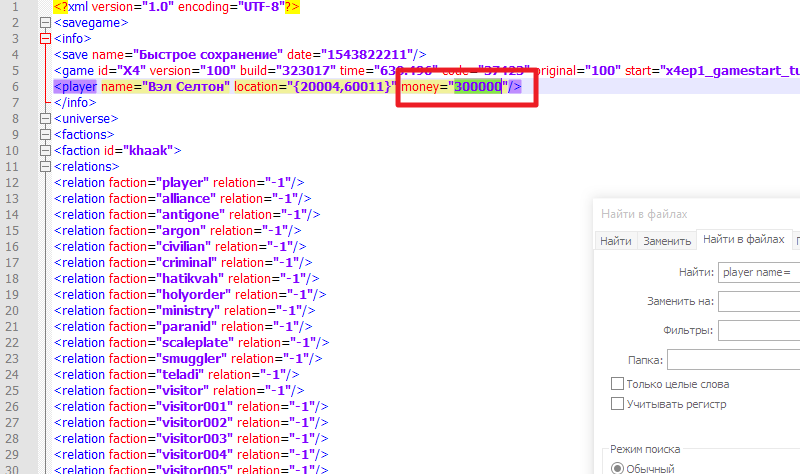This screenshot has height=474, width=800.
Task: Collapse the universe fold marker on line 8
Action: [45, 119]
